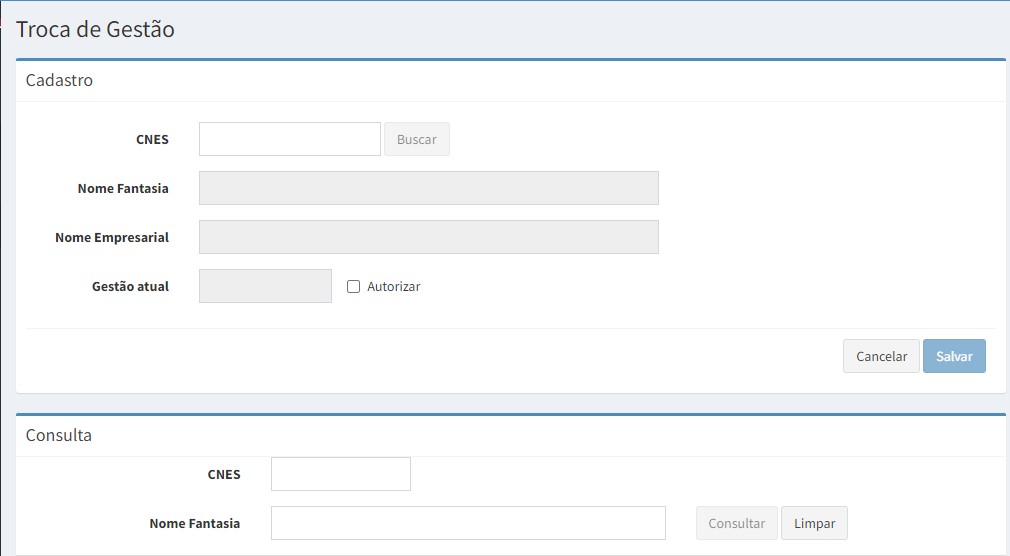The image size is (1010, 556).
Task: Click the Troca de Gestão page title
Action: pos(95,30)
